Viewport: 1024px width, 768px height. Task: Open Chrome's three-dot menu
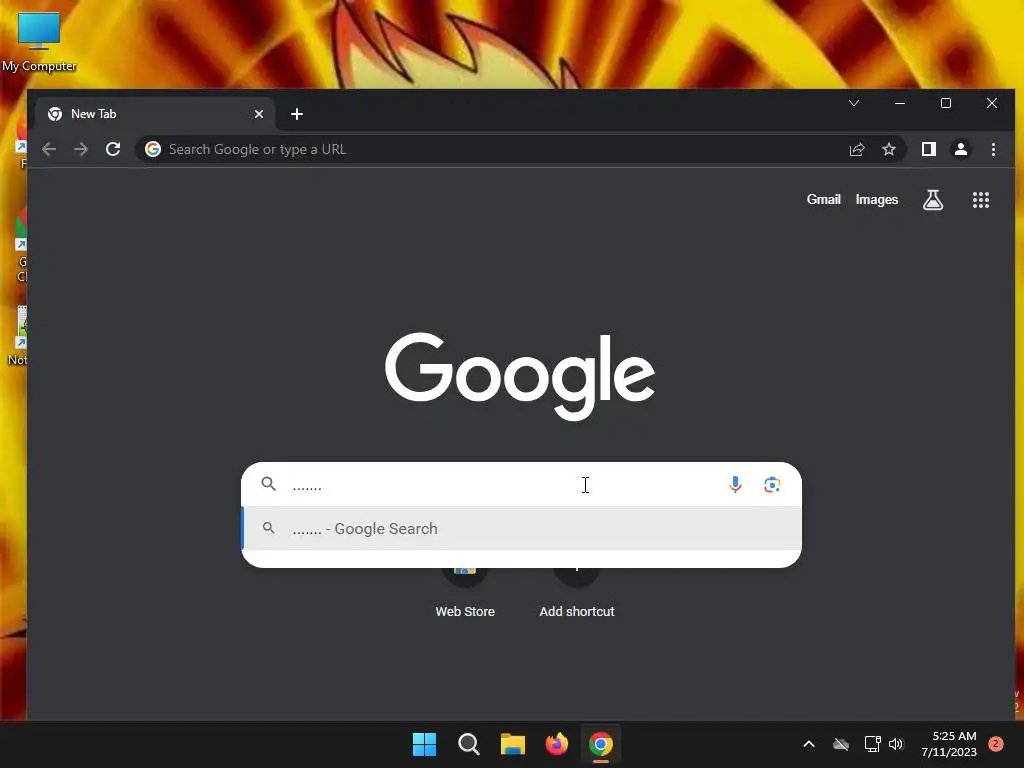coord(993,149)
